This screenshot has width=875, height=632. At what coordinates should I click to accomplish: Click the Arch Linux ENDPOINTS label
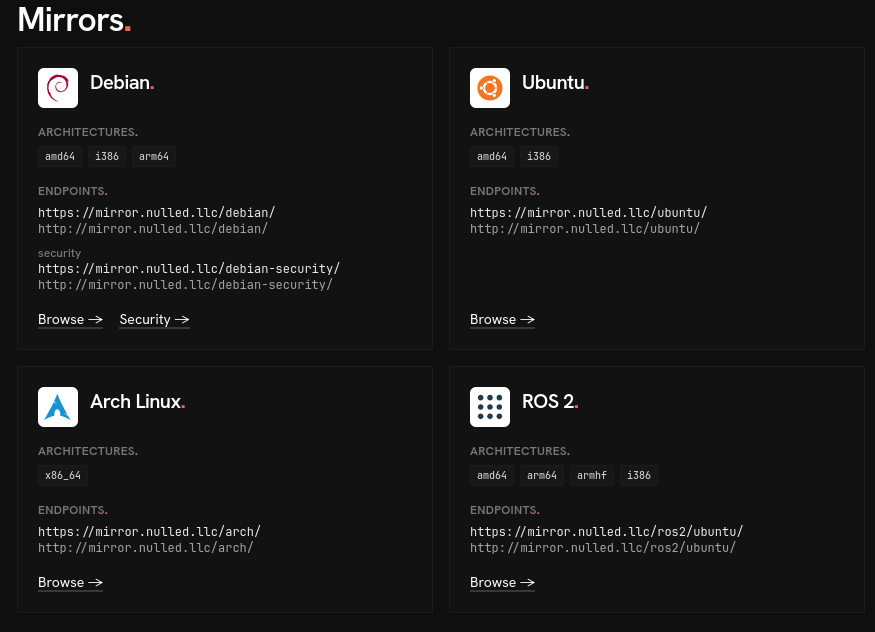pos(73,510)
